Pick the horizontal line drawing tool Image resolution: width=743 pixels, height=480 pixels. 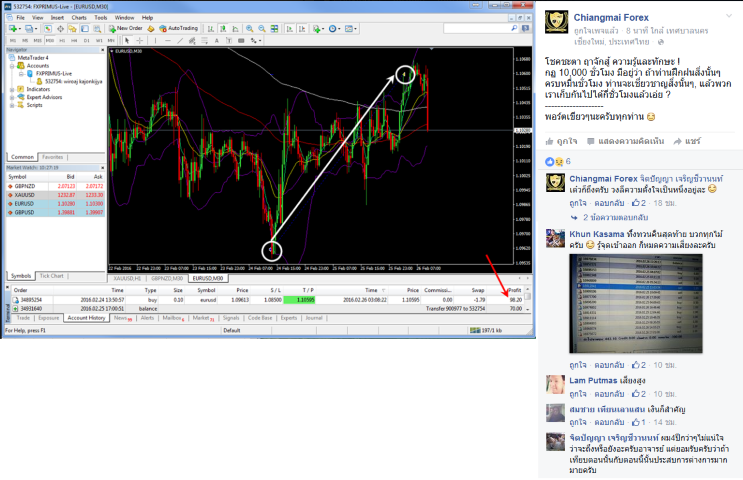[x=168, y=40]
